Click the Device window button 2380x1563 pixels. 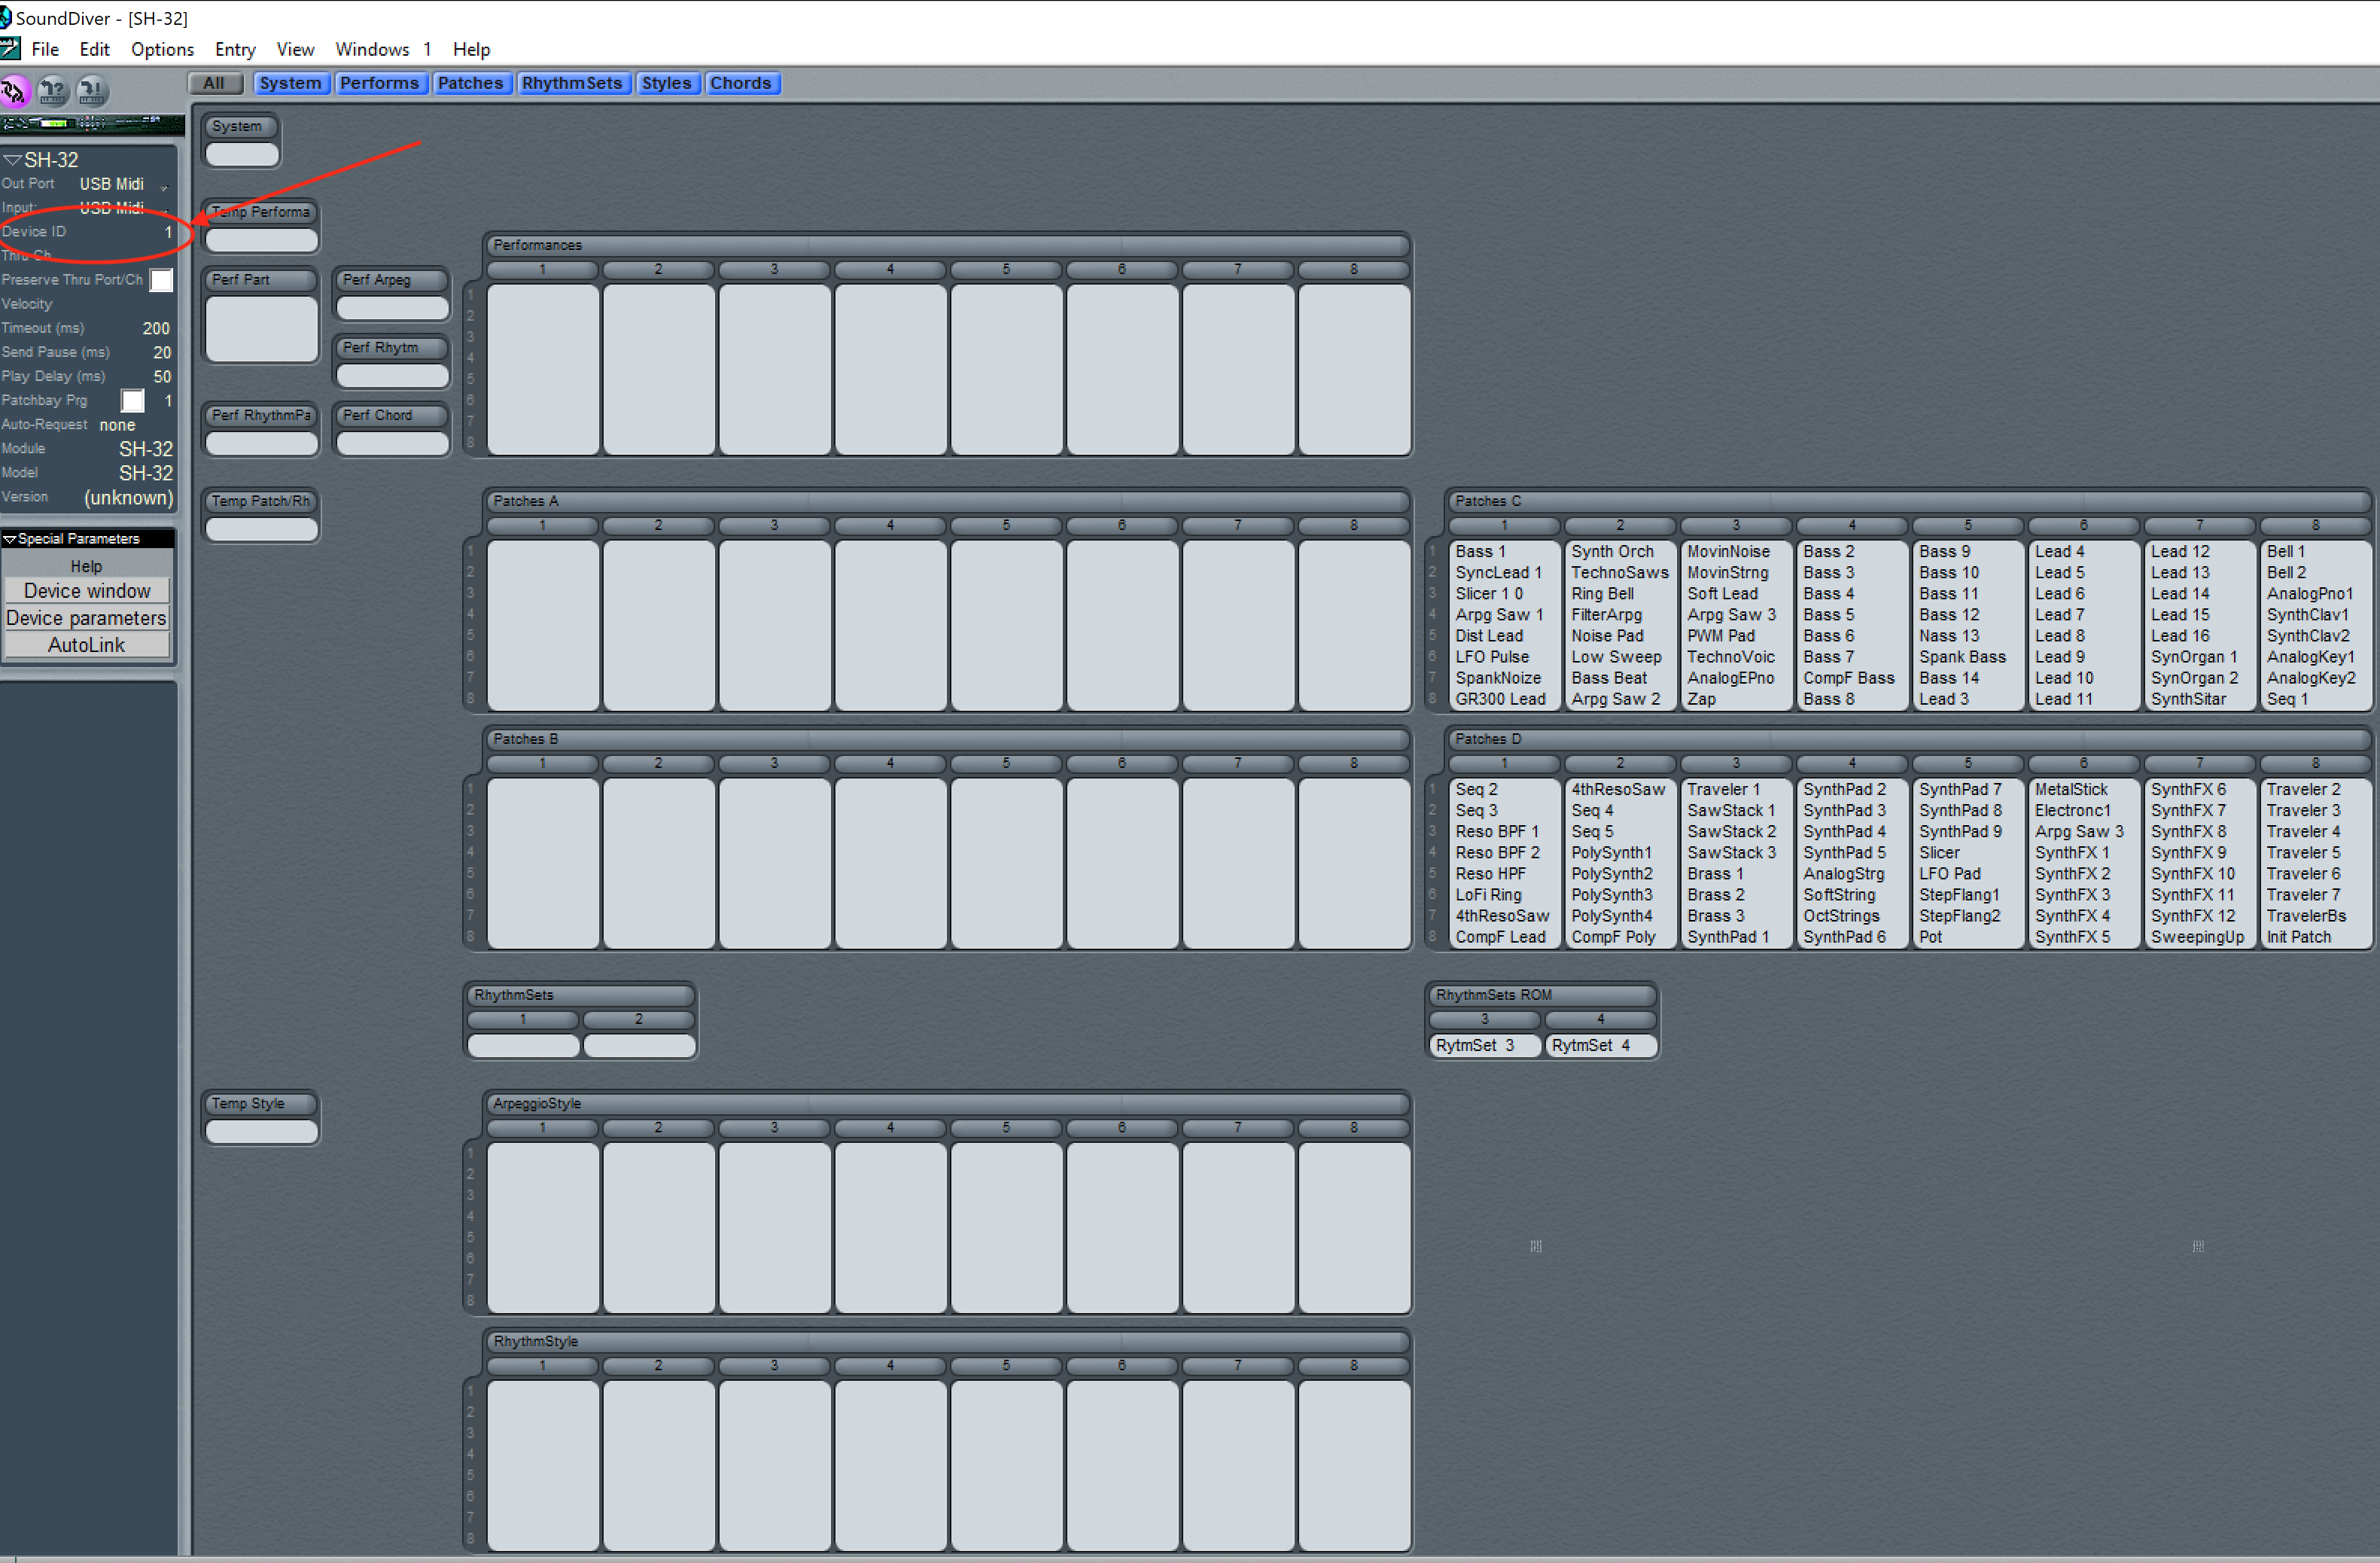pyautogui.click(x=87, y=591)
